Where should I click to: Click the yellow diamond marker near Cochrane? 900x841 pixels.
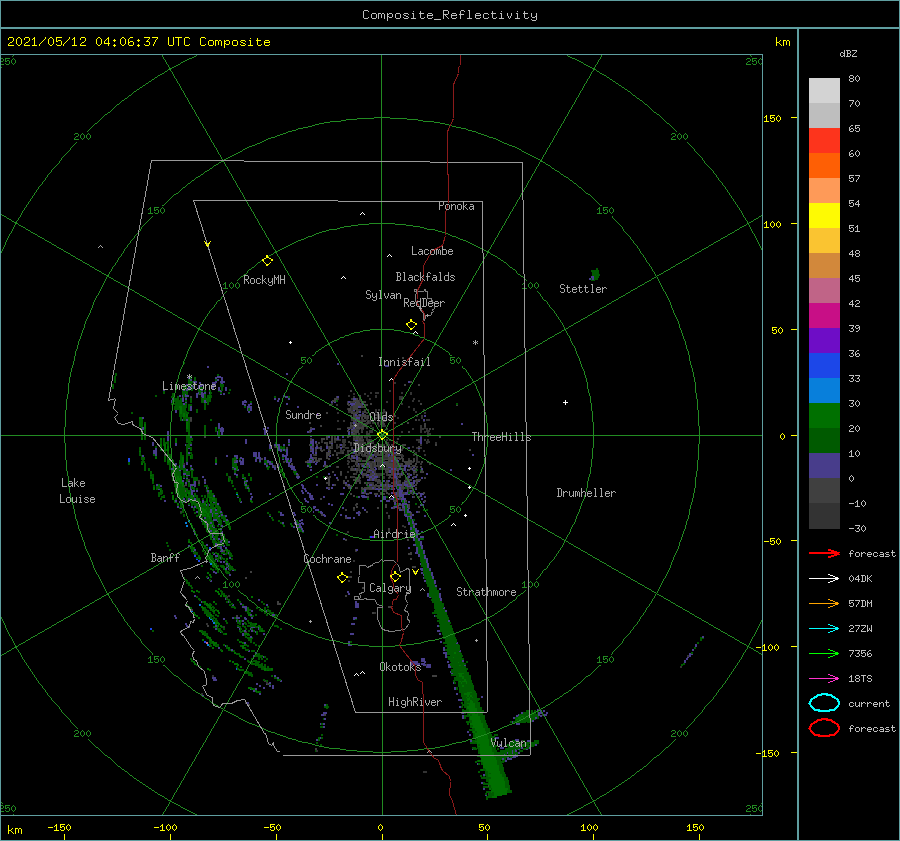342,578
